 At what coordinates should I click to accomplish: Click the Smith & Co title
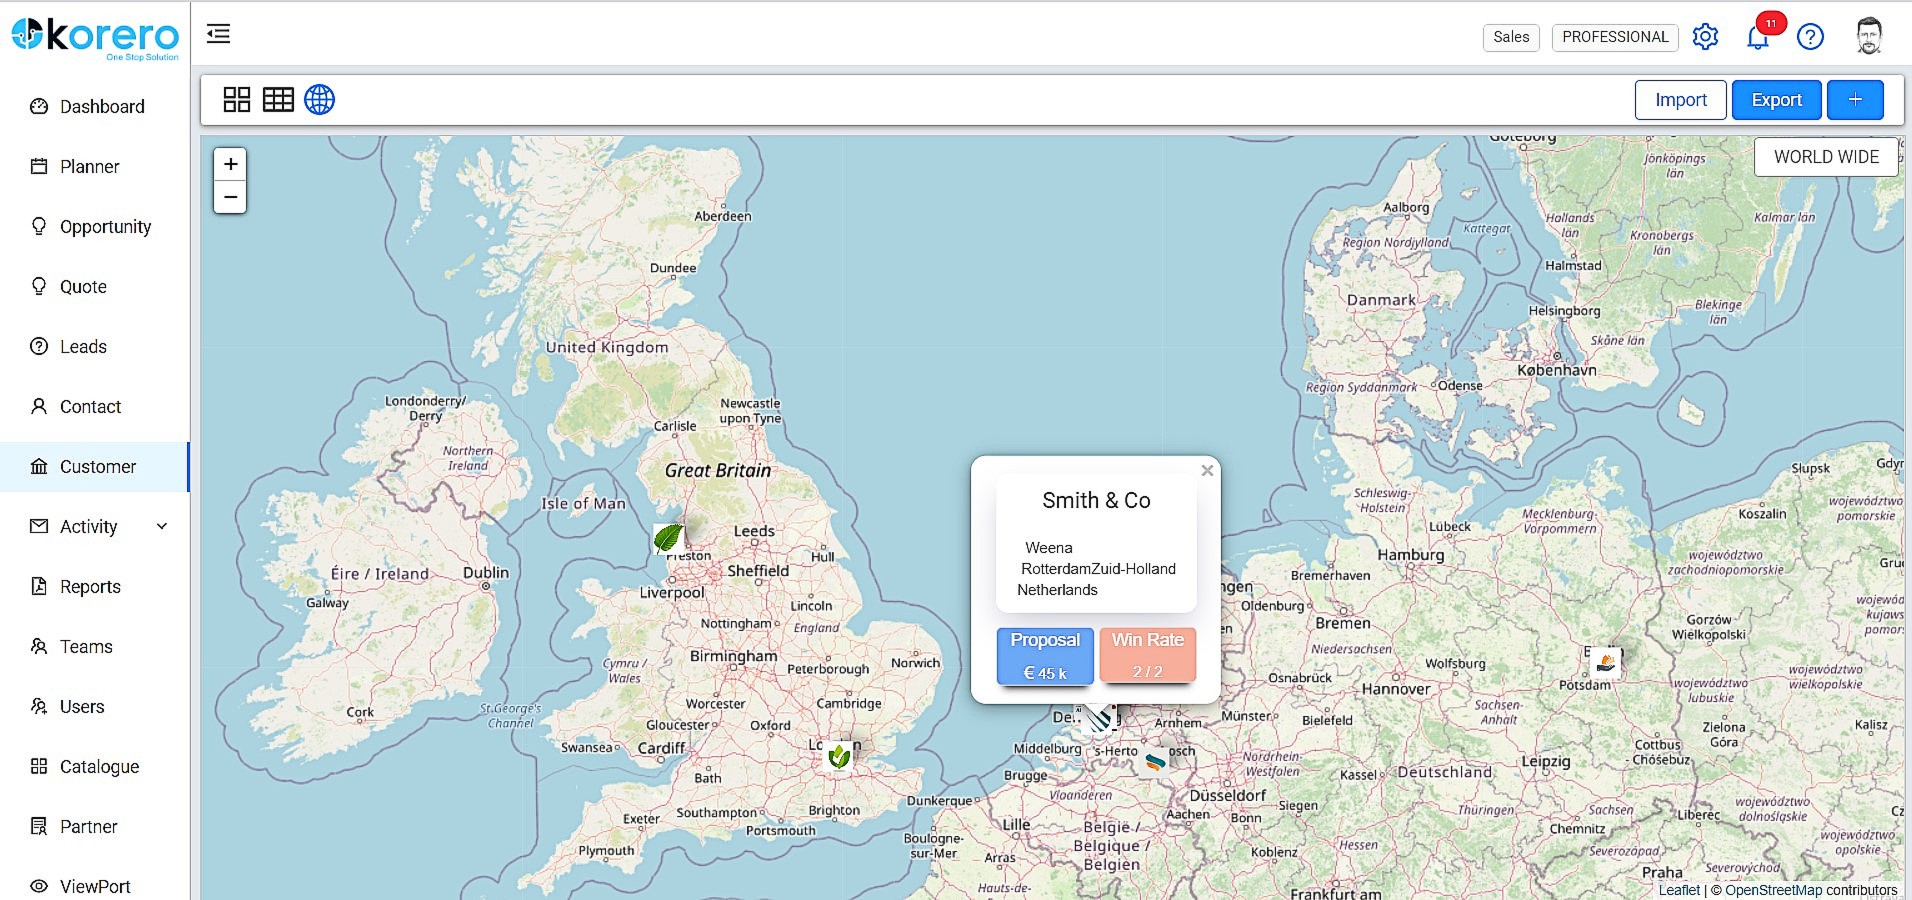(x=1096, y=501)
